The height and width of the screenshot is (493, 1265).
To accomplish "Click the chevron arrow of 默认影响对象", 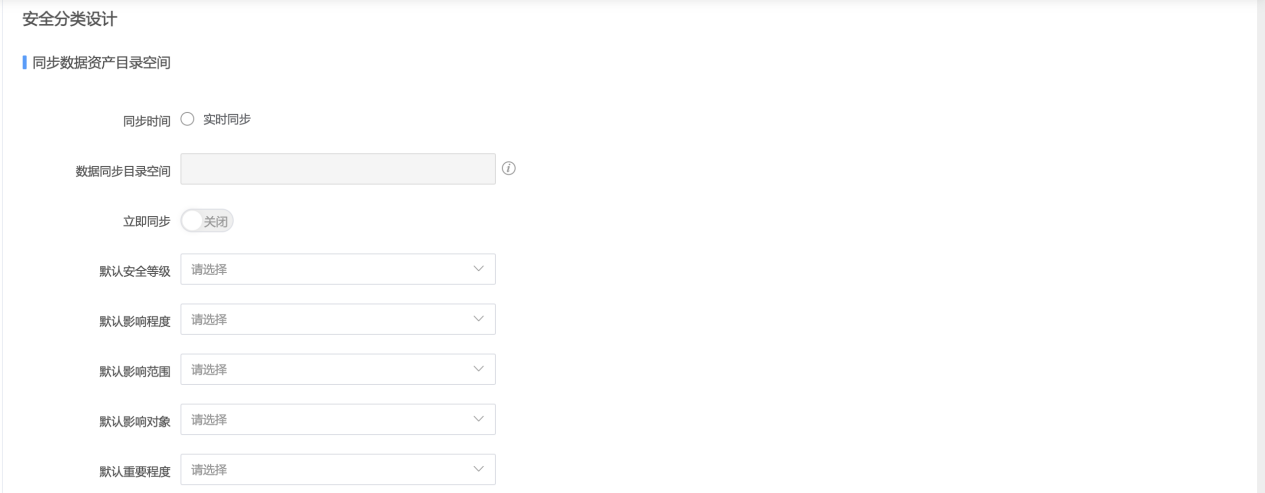I will [478, 419].
